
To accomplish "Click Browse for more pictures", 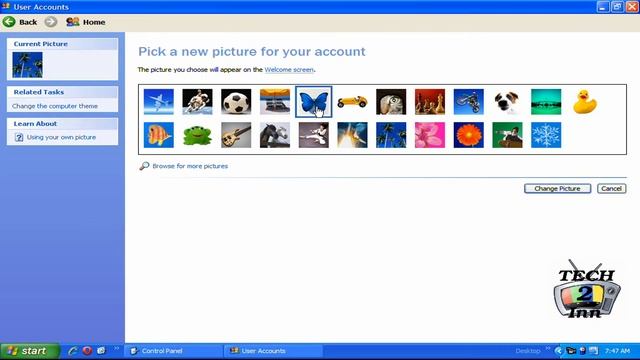I will point(190,166).
